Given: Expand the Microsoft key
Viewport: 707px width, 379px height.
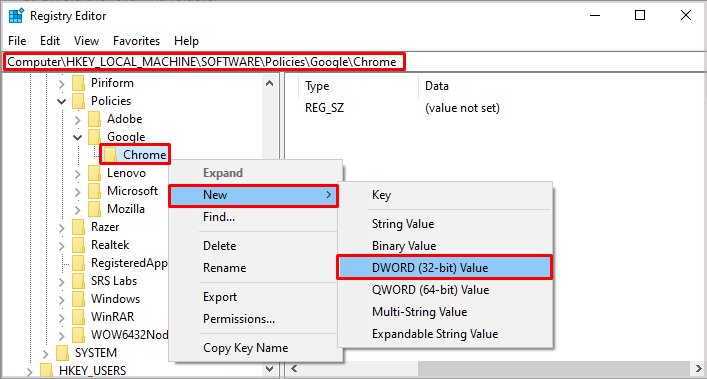Looking at the screenshot, I should [78, 192].
